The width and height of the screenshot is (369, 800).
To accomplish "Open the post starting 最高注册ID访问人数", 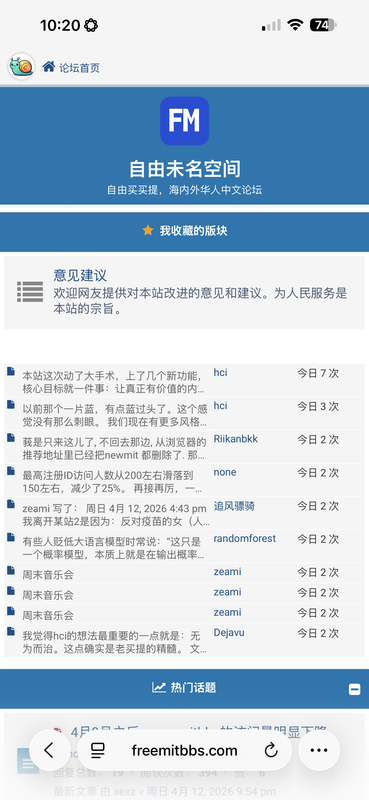I will pos(112,482).
